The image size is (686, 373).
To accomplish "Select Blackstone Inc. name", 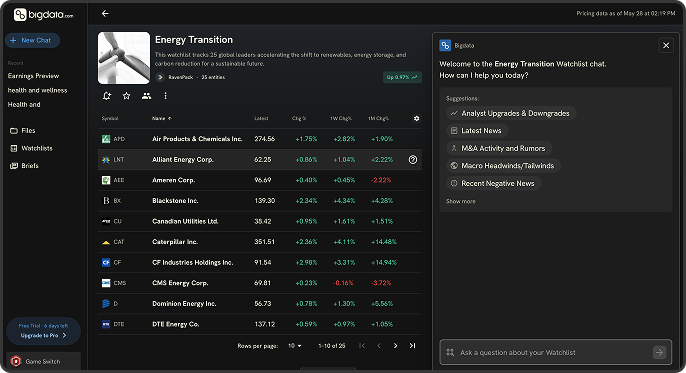I will pyautogui.click(x=175, y=201).
